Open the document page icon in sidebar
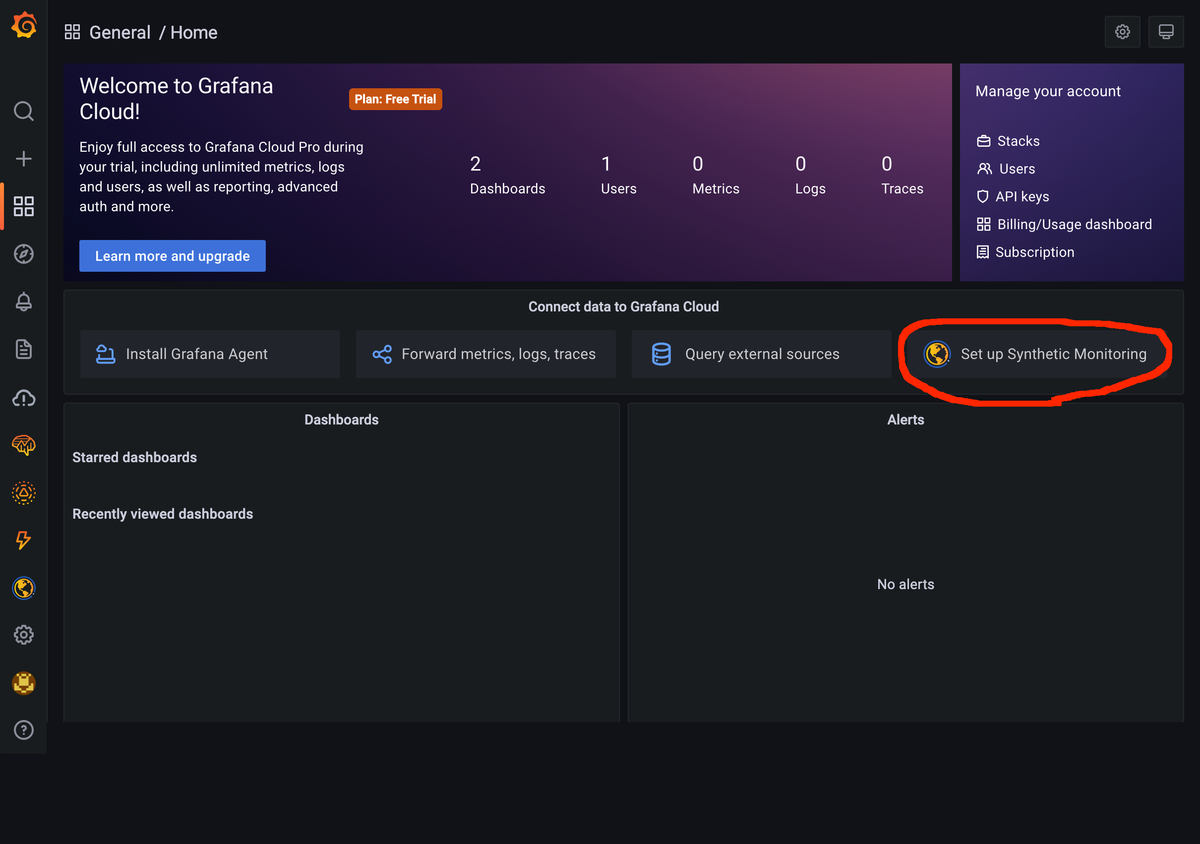This screenshot has width=1200, height=844. coord(24,349)
